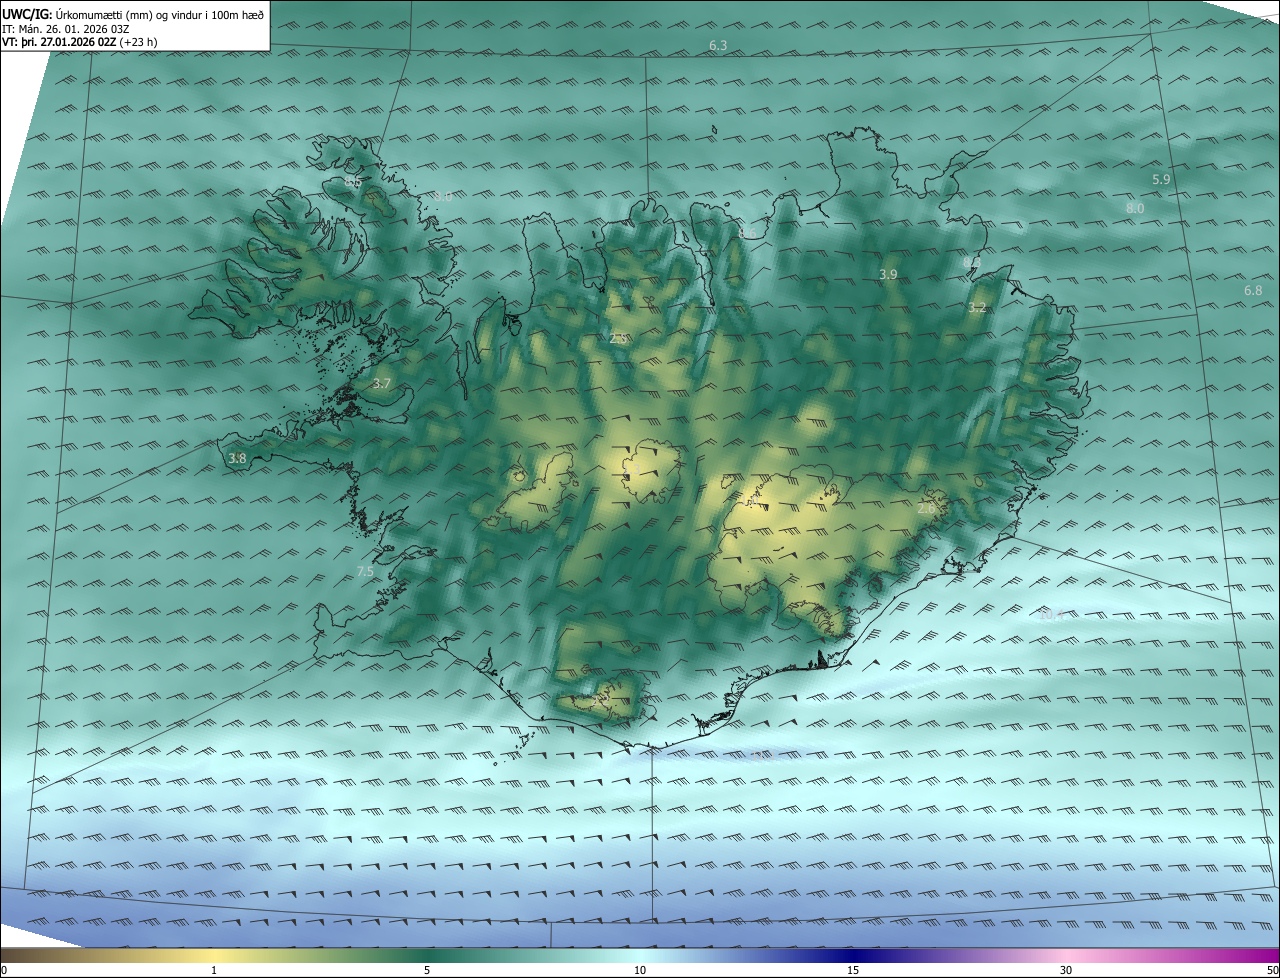Click the 5.9 value label
Image resolution: width=1280 pixels, height=978 pixels.
pyautogui.click(x=1161, y=180)
